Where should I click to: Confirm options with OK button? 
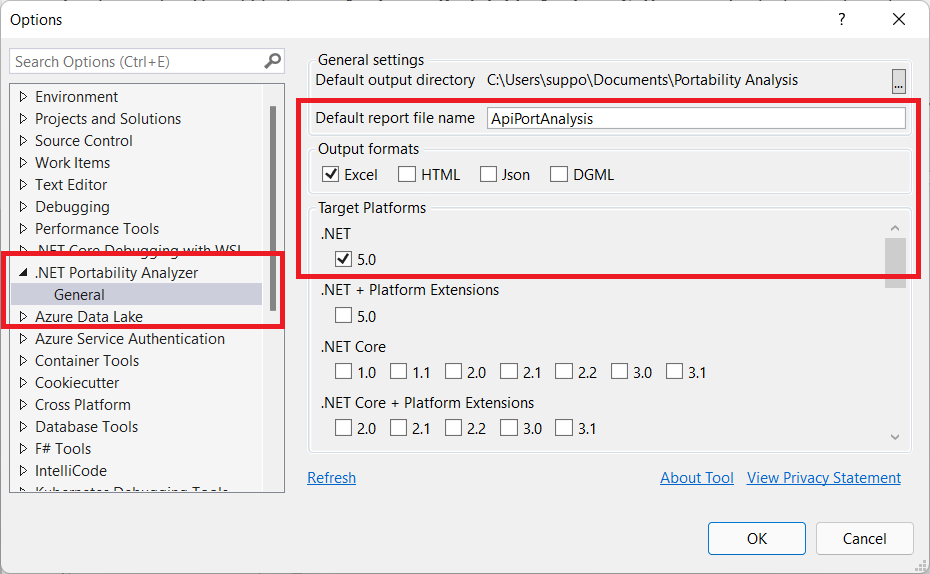(x=757, y=538)
